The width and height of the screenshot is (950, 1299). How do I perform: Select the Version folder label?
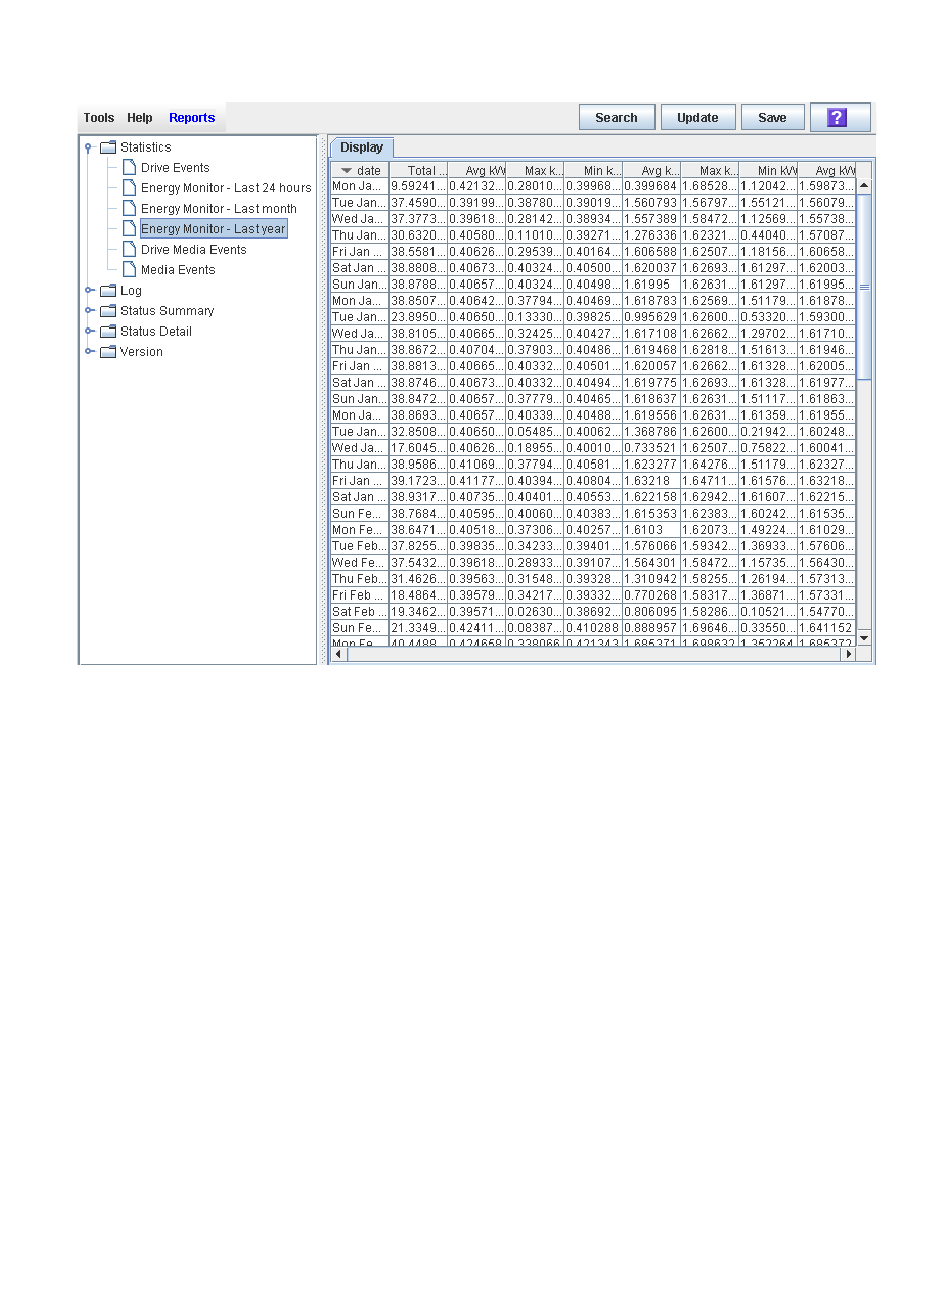point(141,352)
